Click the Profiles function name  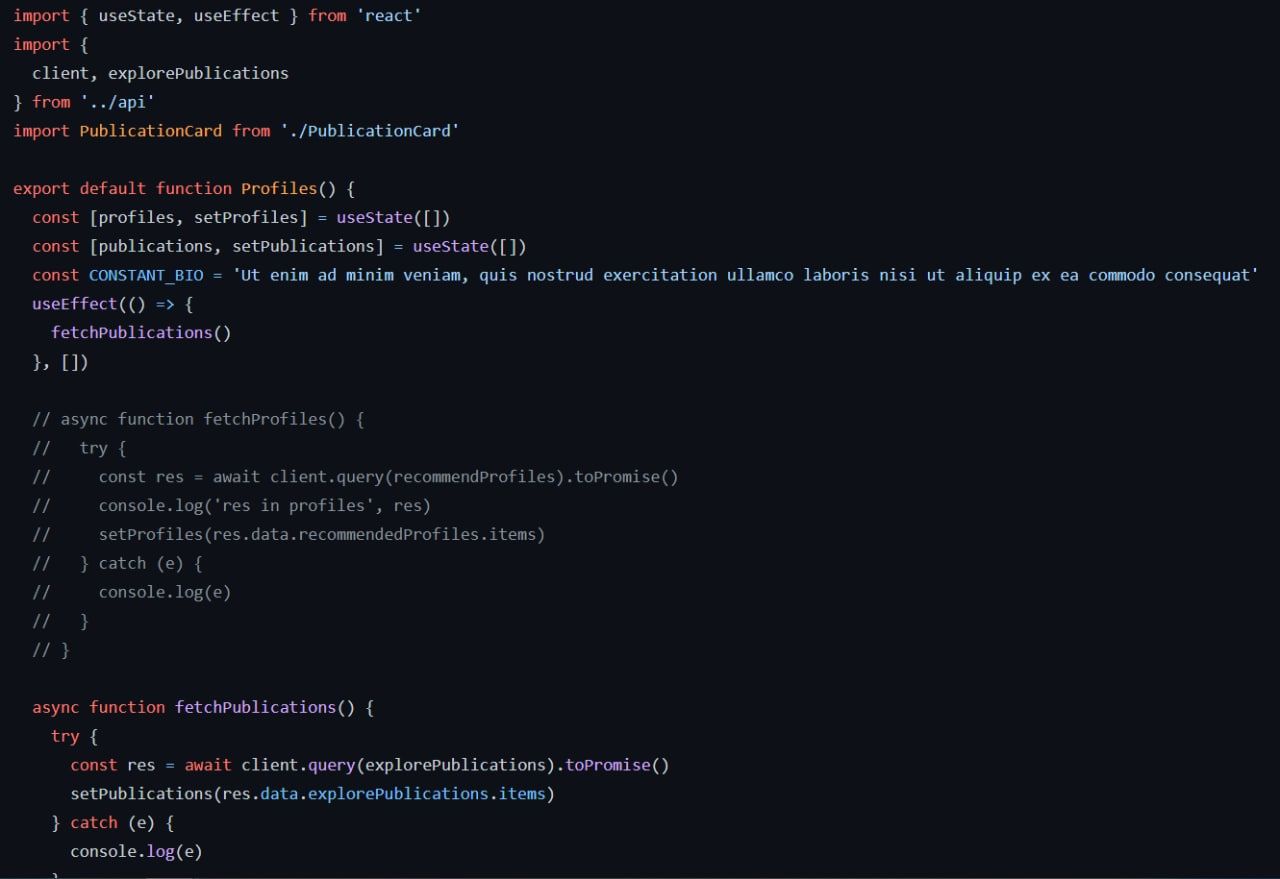[x=279, y=188]
